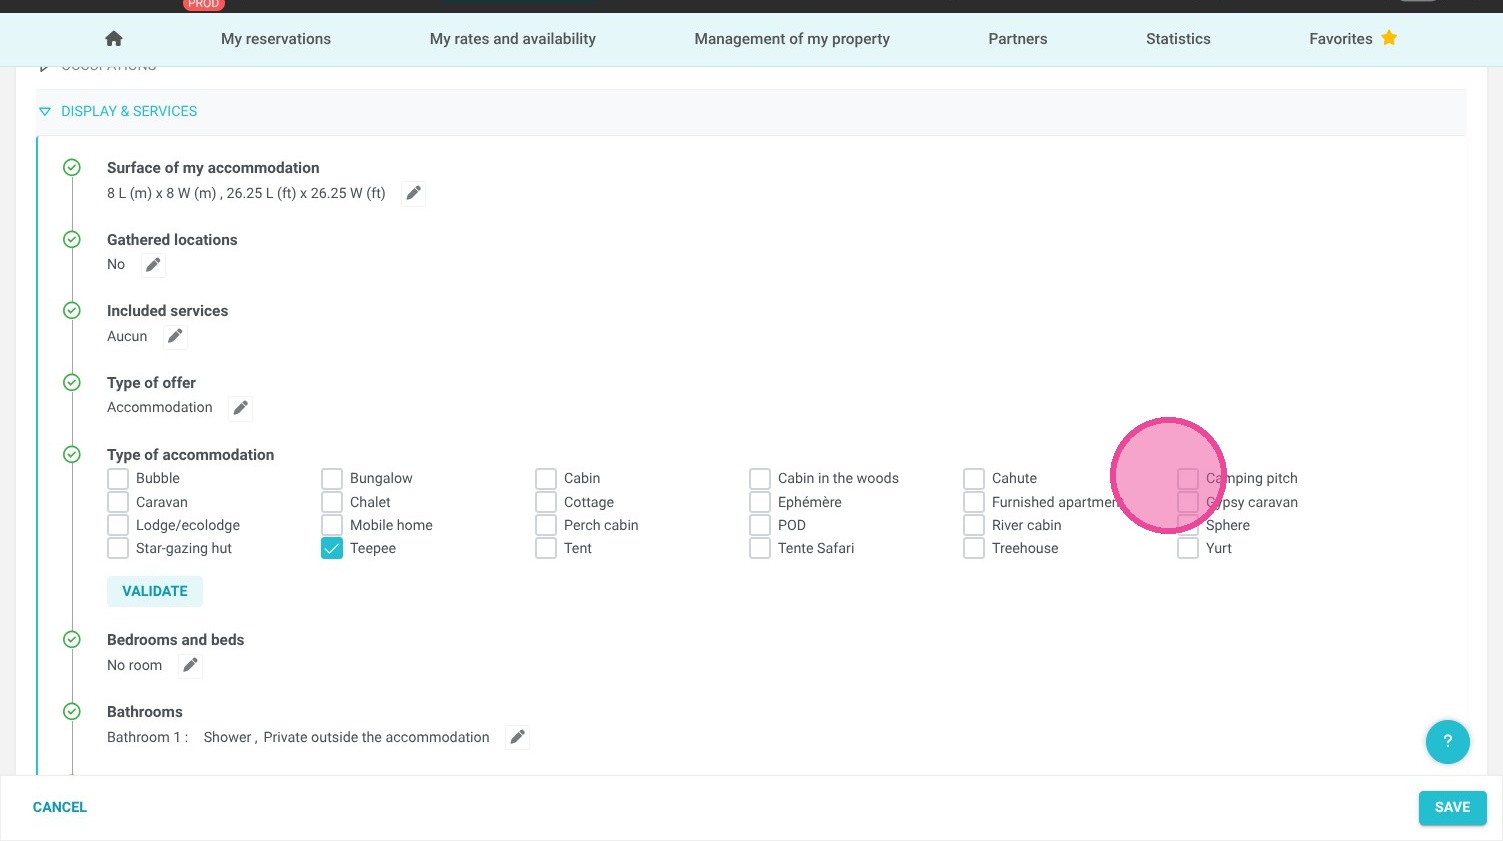1503x841 pixels.
Task: Edit the surface of my accommodation
Action: point(414,193)
